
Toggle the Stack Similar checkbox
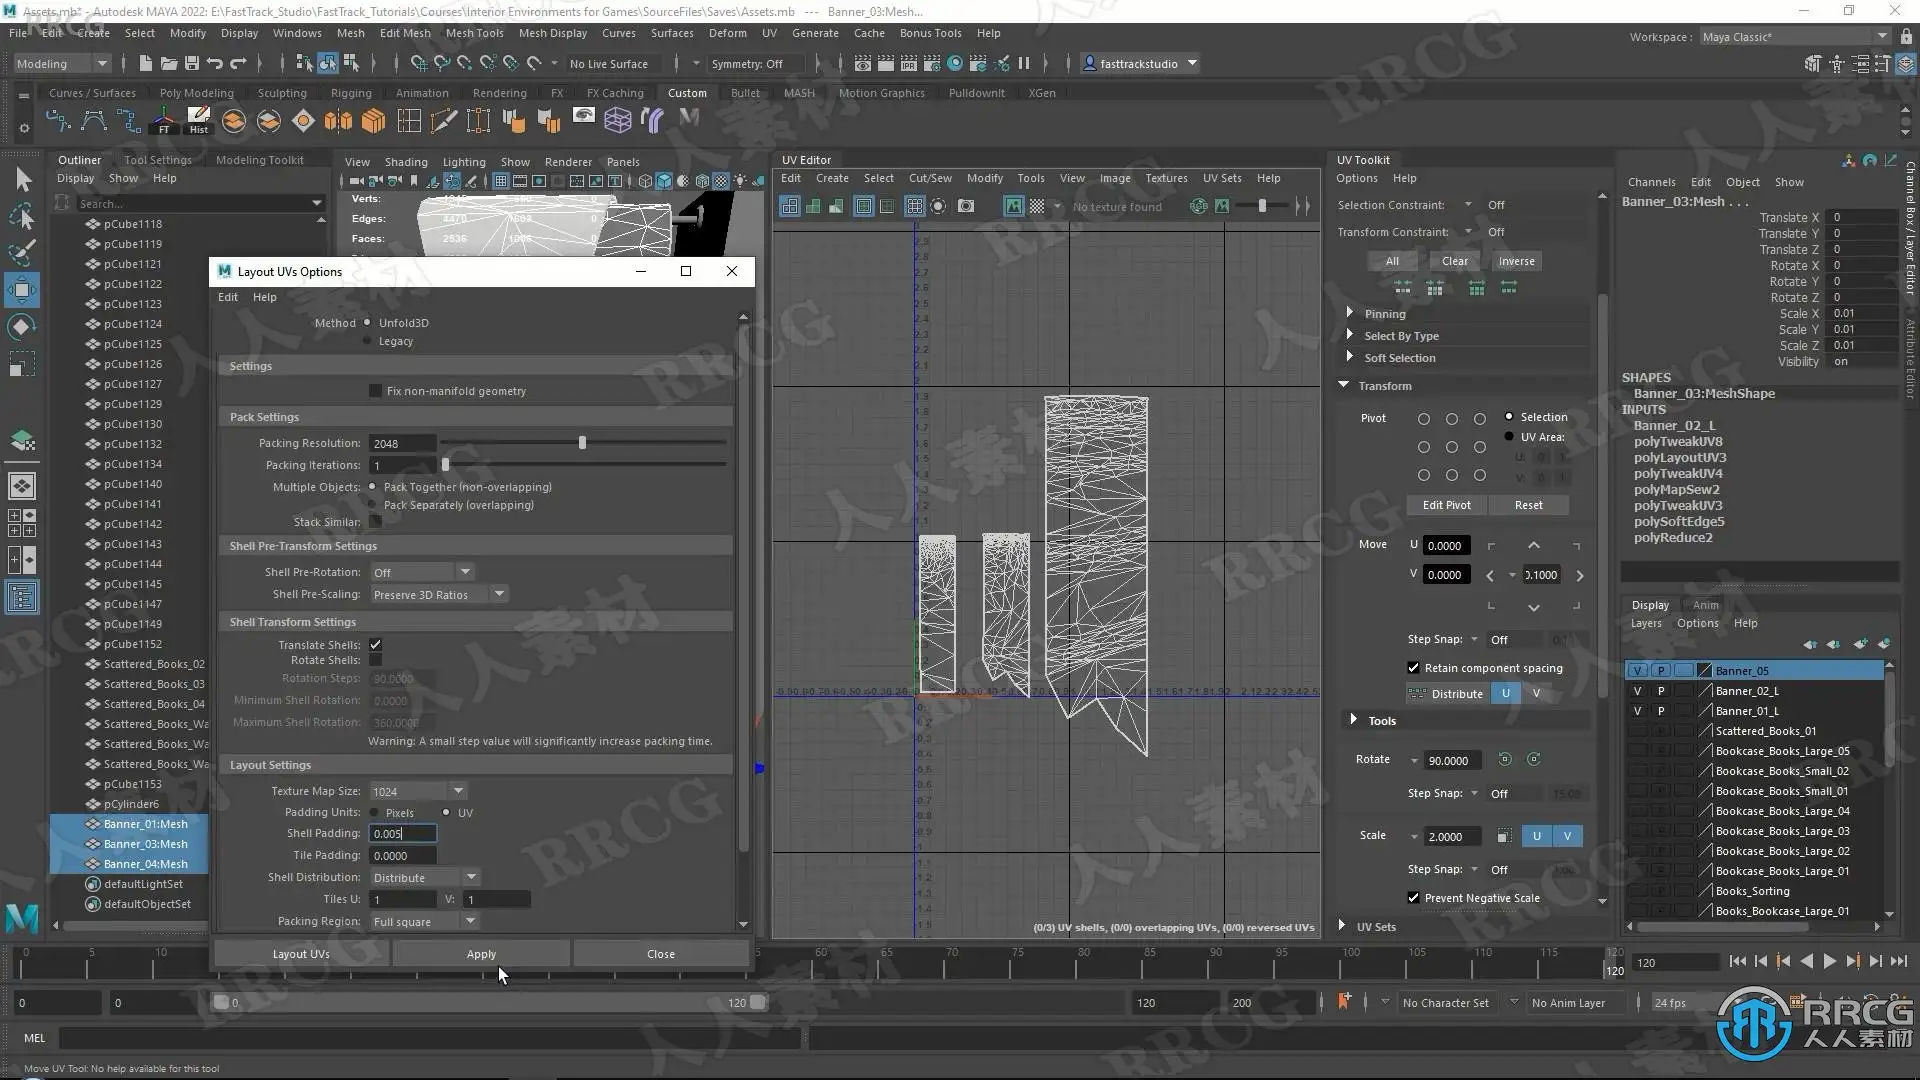click(375, 522)
